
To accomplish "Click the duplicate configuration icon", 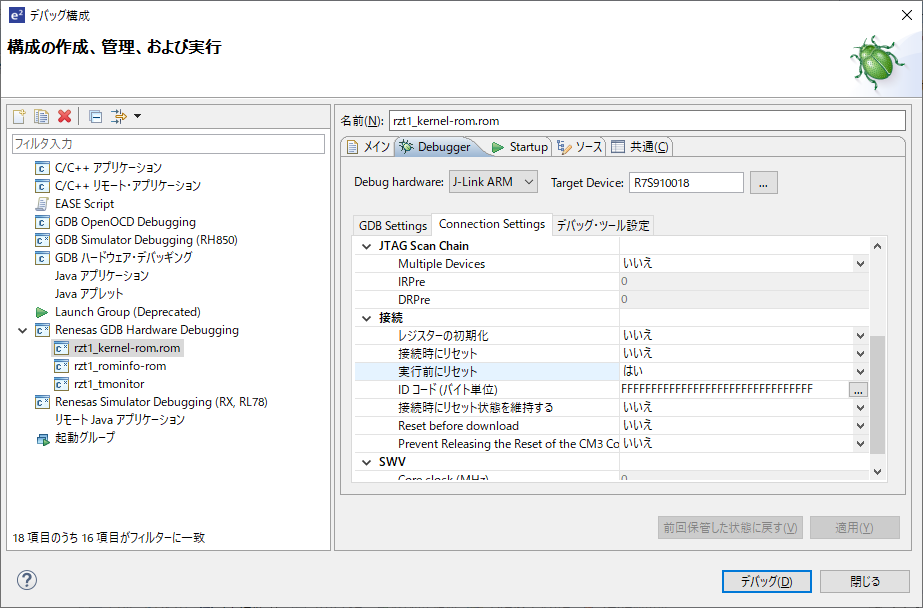I will point(41,117).
